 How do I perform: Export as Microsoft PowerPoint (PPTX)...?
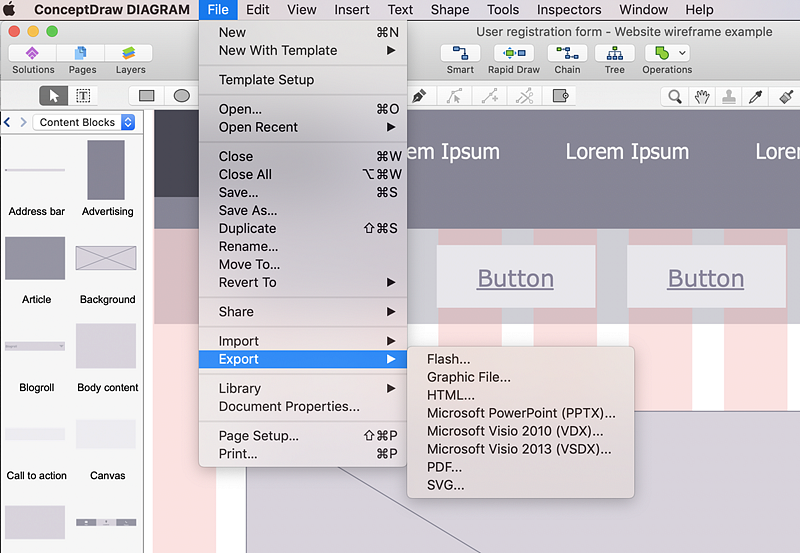520,413
